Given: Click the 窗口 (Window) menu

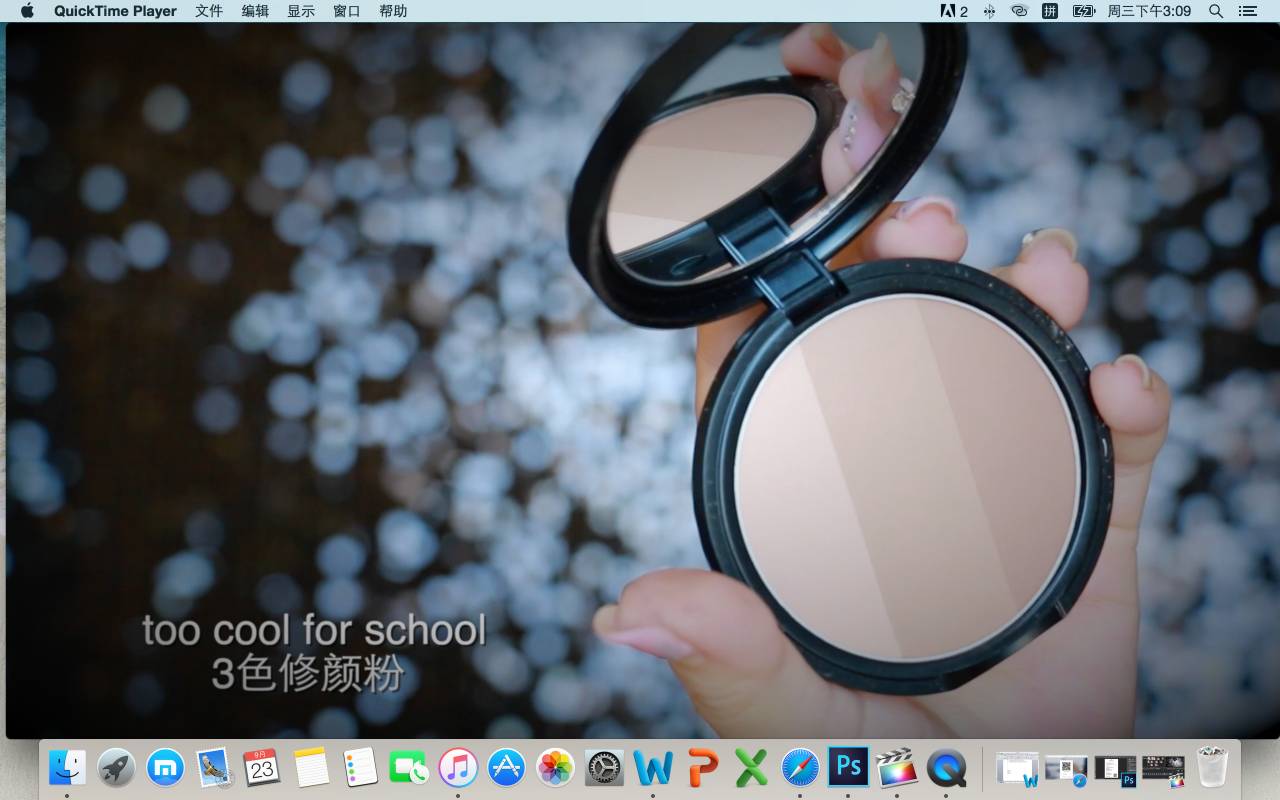Looking at the screenshot, I should pos(347,11).
